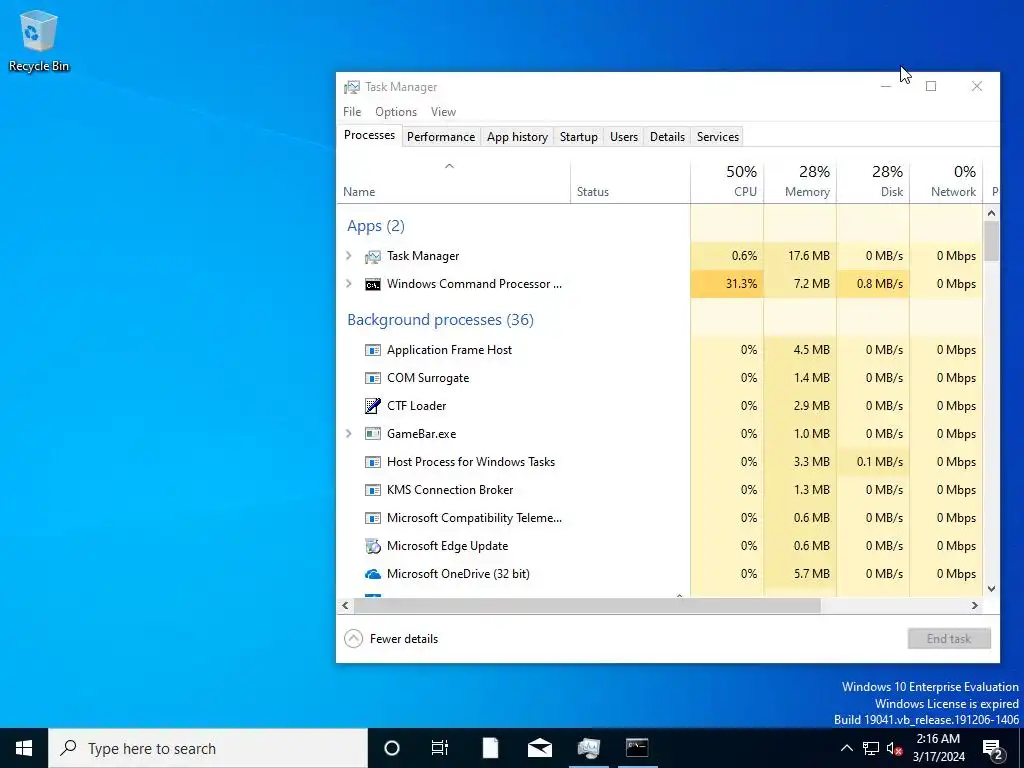Expand the GameBar.exe process group
Image resolution: width=1024 pixels, height=768 pixels.
pos(349,434)
